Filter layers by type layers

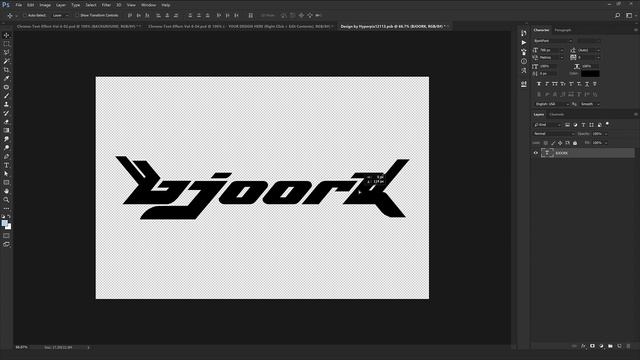pyautogui.click(x=583, y=124)
